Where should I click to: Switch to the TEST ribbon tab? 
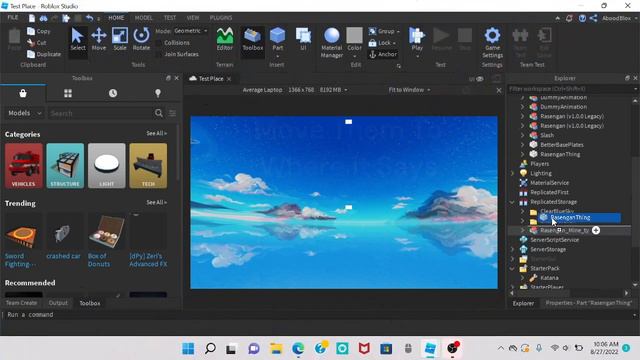click(170, 18)
